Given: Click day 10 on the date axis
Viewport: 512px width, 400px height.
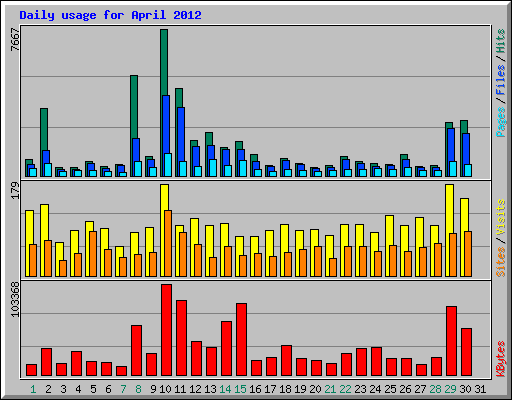Looking at the screenshot, I should [x=165, y=389].
